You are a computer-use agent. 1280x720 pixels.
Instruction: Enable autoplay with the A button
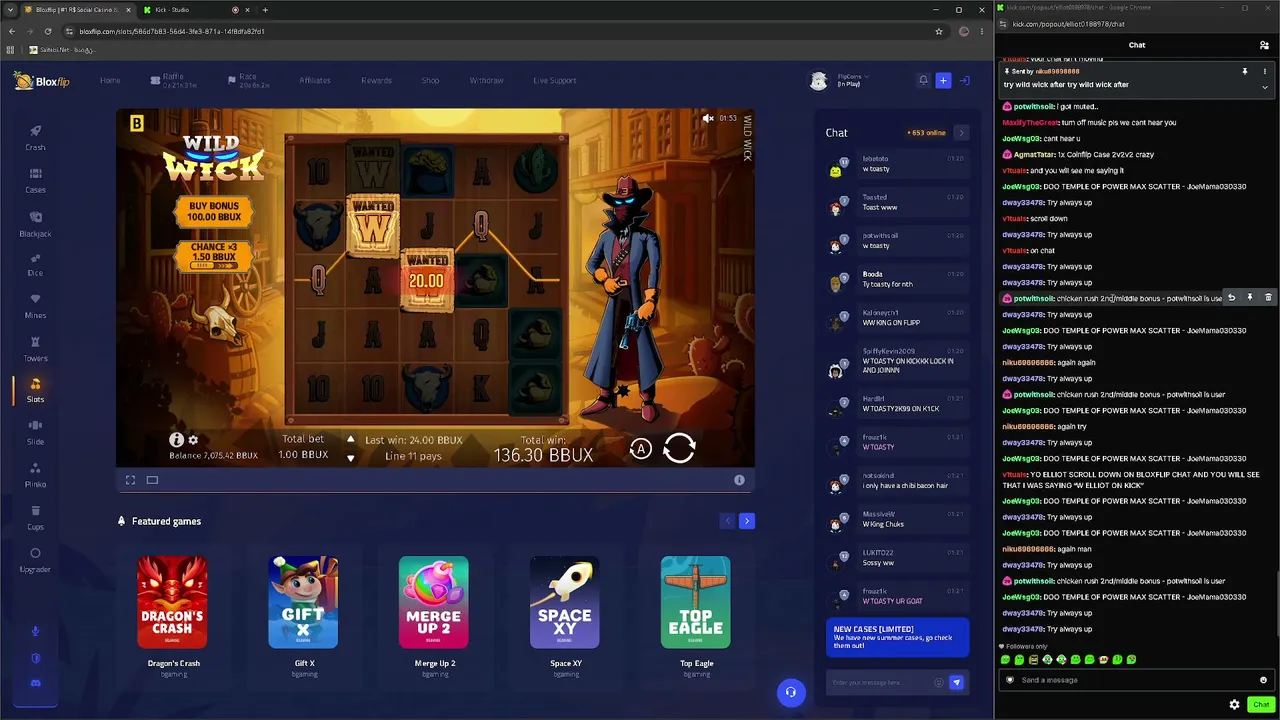pos(641,449)
